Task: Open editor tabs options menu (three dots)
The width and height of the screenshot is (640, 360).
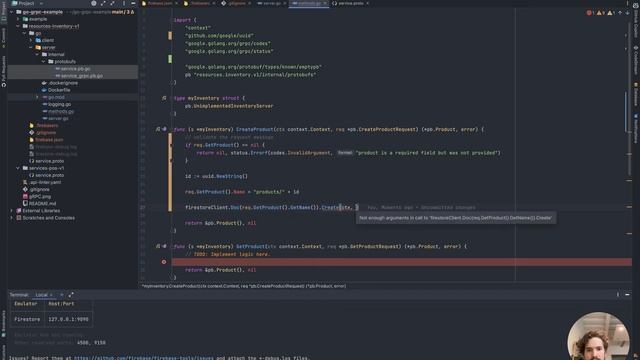Action: pyautogui.click(x=627, y=3)
